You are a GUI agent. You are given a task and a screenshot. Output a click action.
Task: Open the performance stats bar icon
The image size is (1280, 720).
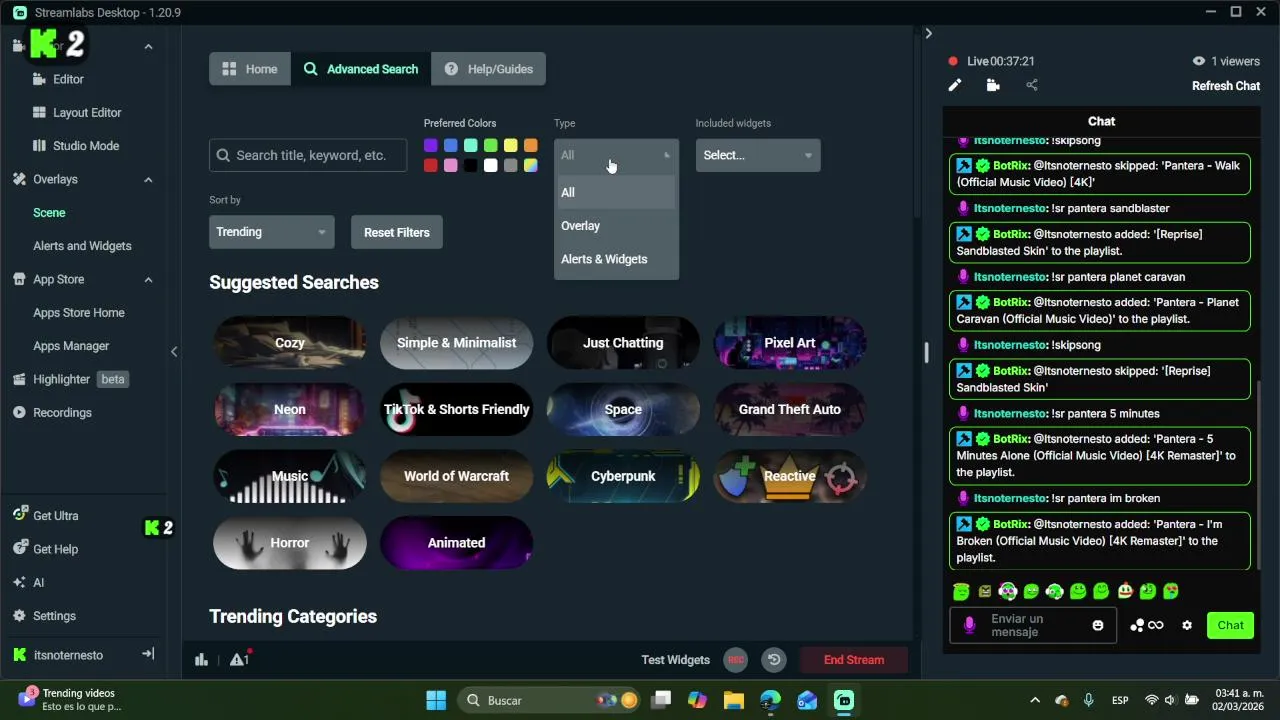coord(201,659)
